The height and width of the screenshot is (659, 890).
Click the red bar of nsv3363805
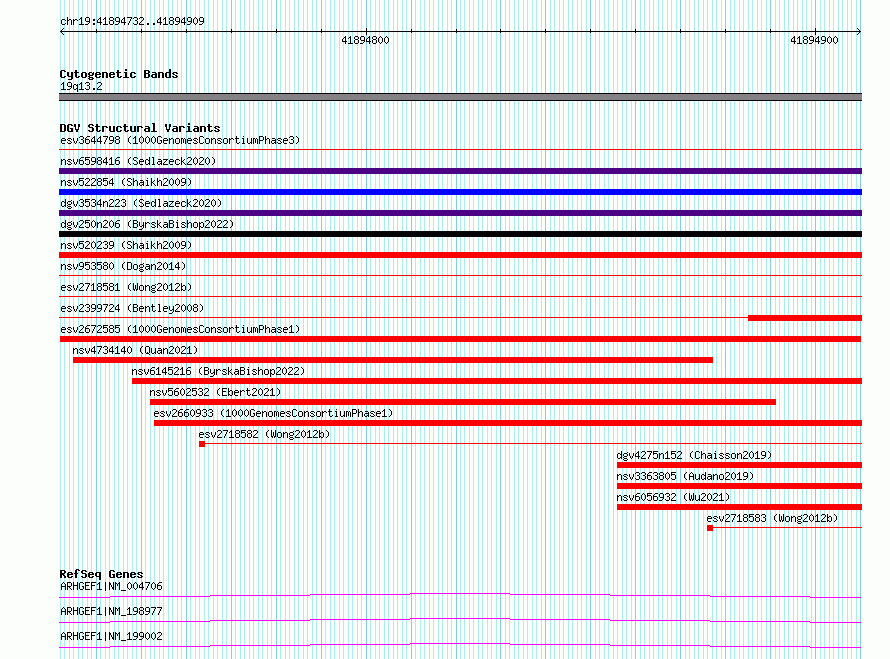740,486
